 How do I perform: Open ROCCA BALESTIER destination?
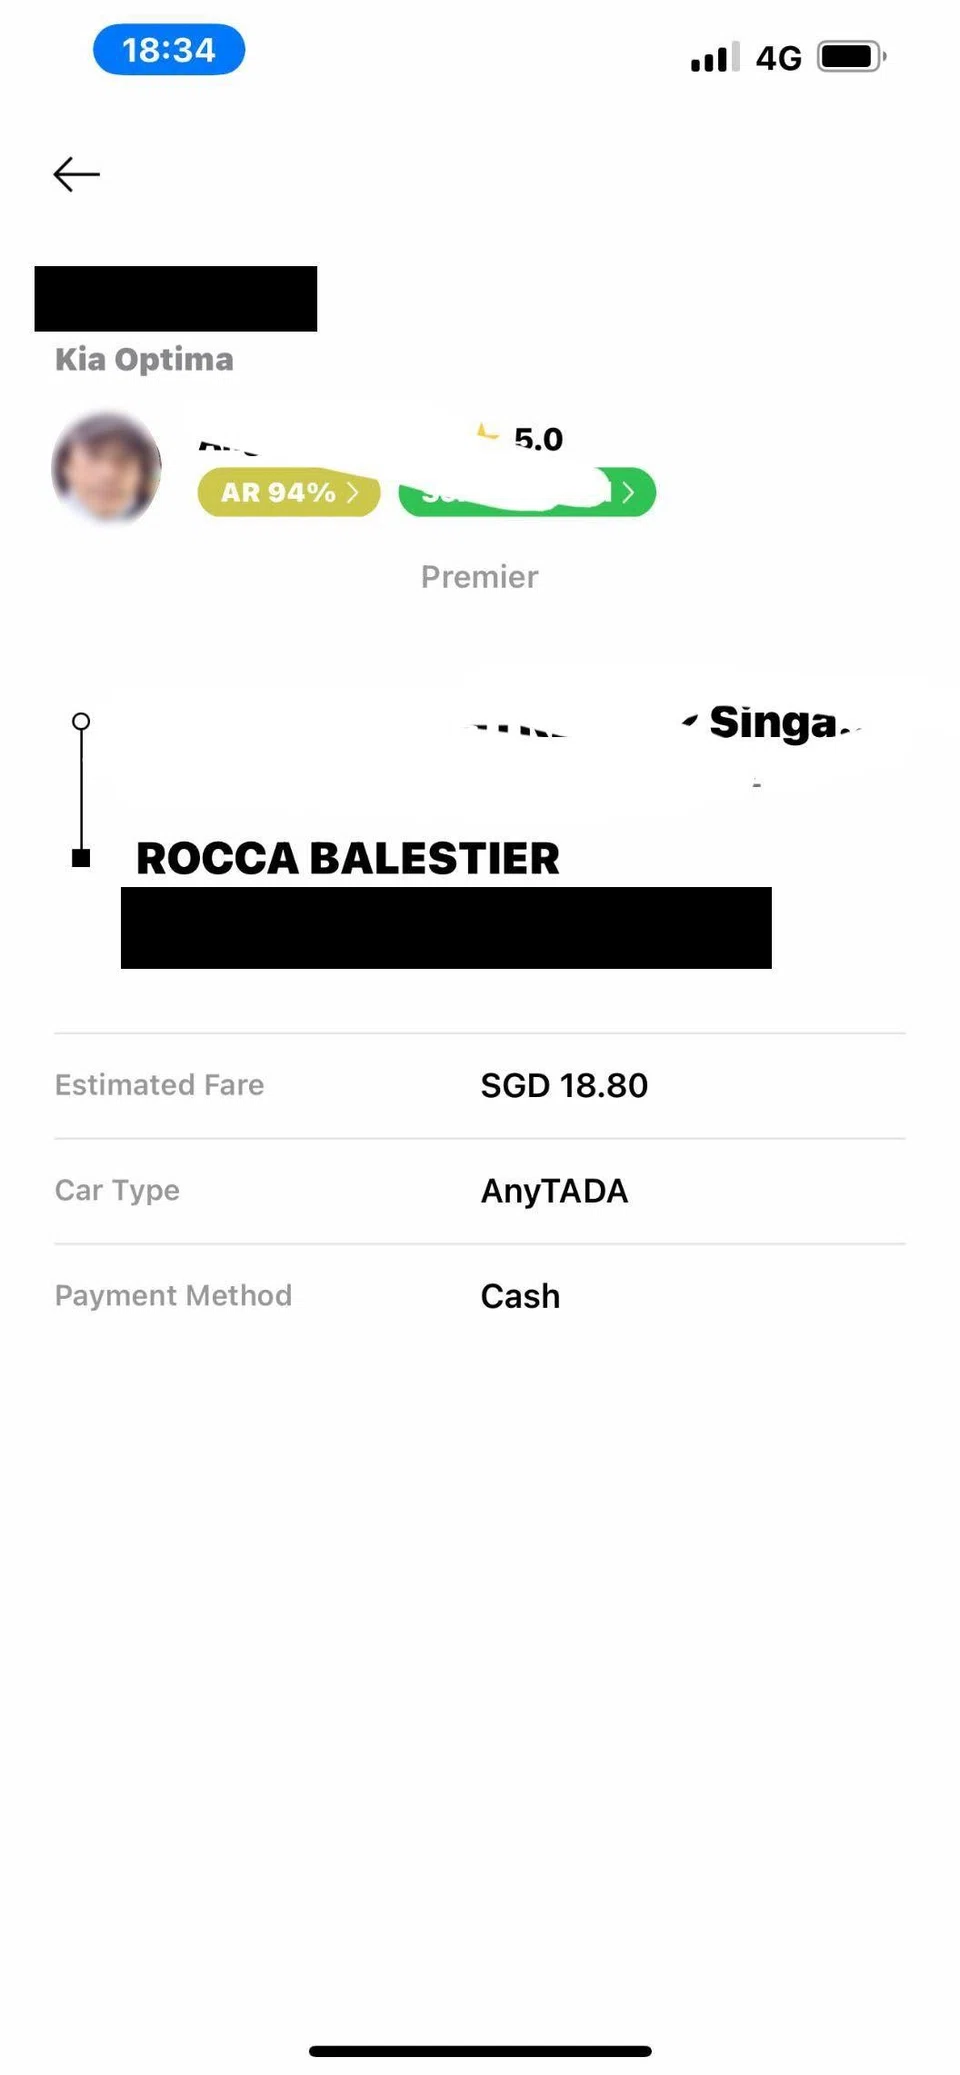tap(347, 858)
